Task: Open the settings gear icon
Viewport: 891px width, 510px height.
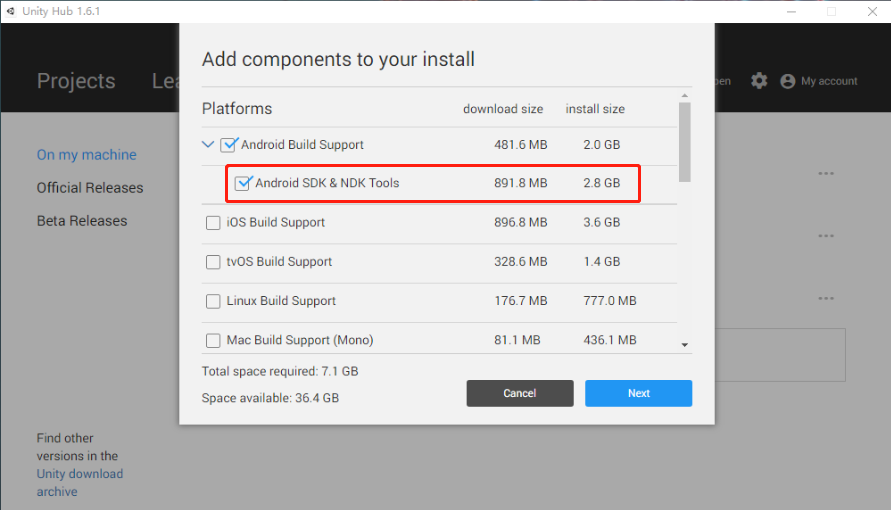Action: 759,81
